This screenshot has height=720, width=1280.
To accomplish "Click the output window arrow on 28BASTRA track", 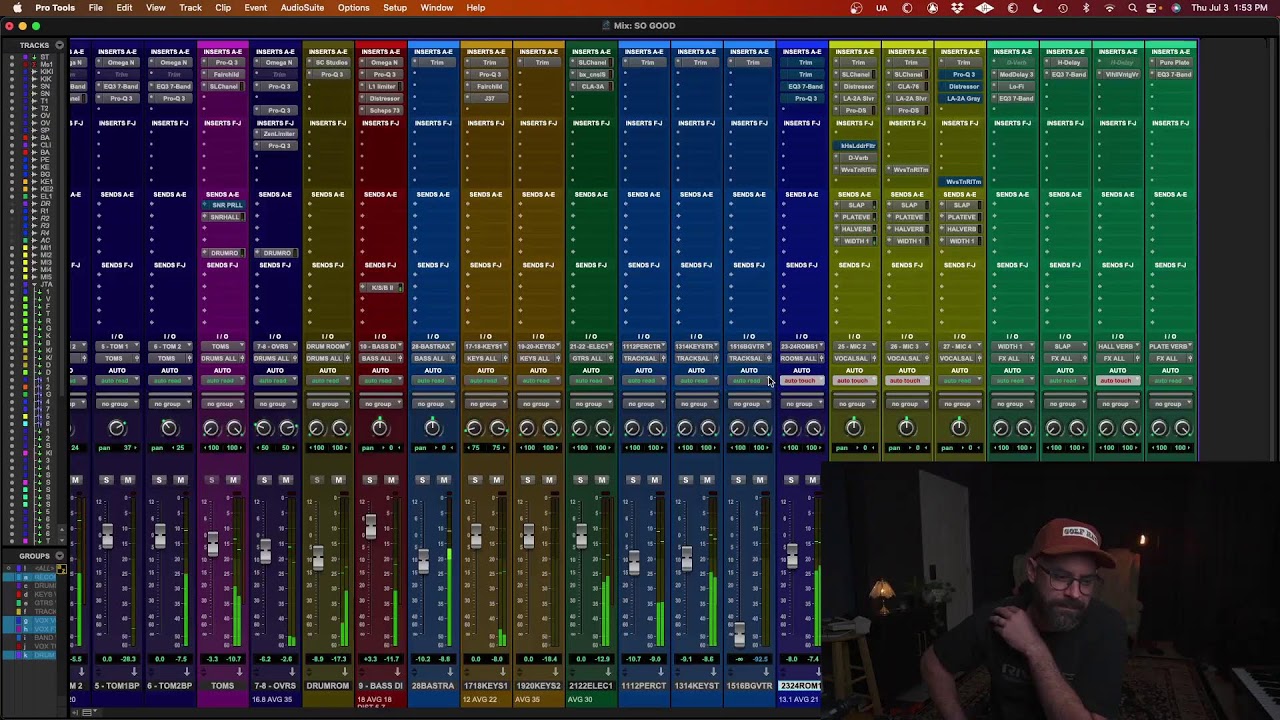I will click(x=450, y=672).
